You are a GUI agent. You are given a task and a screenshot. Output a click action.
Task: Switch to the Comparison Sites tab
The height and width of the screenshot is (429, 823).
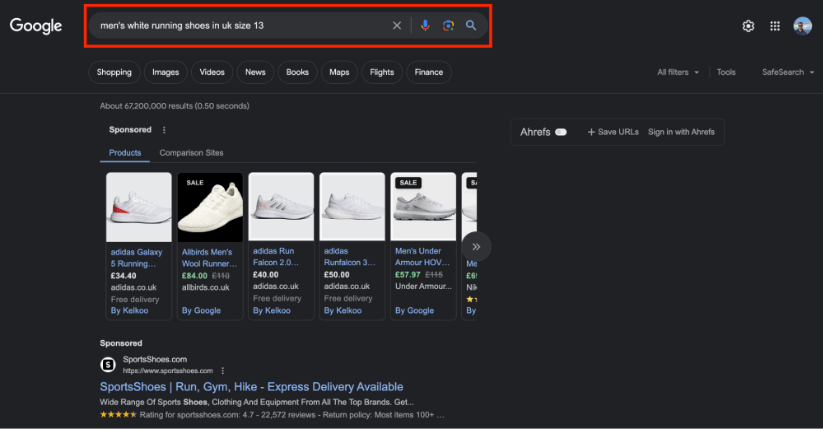[x=191, y=153]
